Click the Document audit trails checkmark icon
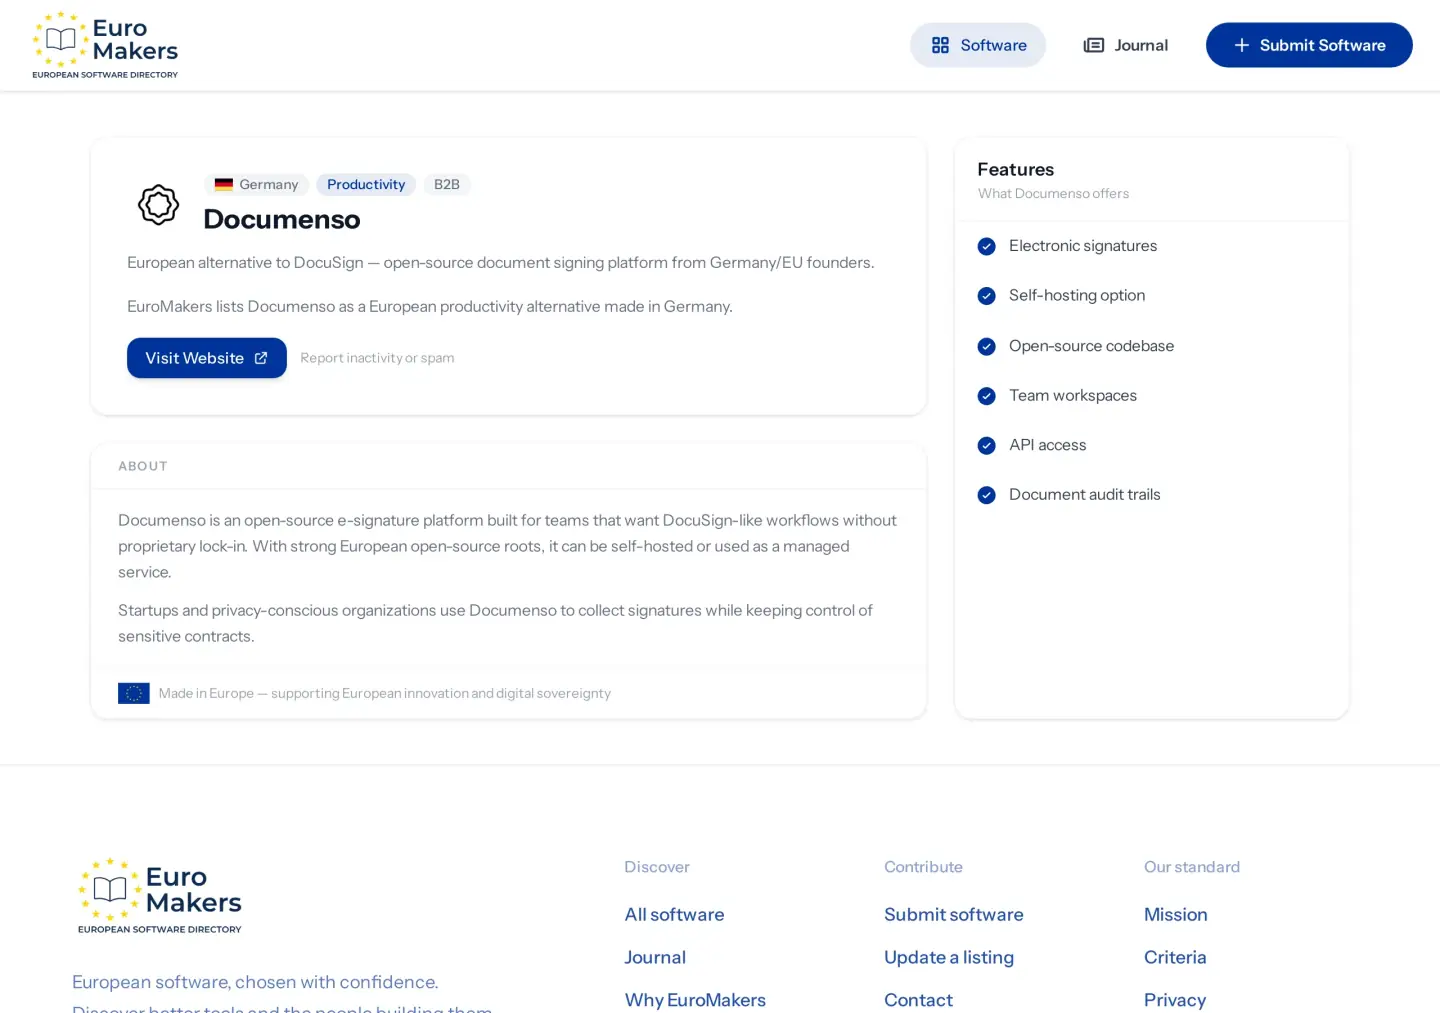This screenshot has height=1013, width=1440. pos(986,495)
